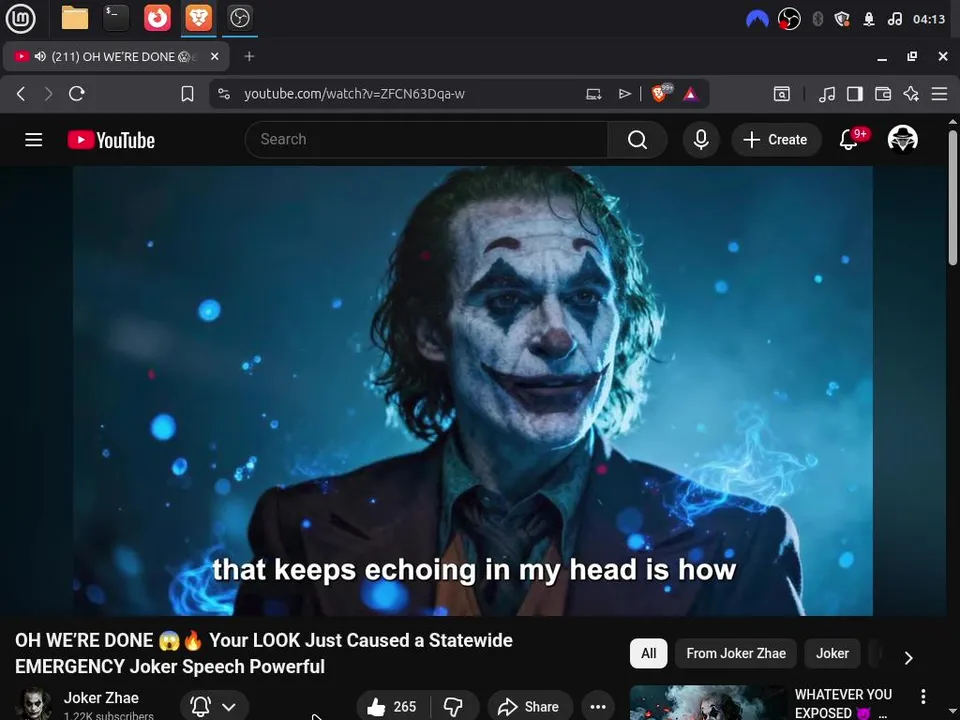This screenshot has height=720, width=960.
Task: Reload the current page
Action: (x=77, y=94)
